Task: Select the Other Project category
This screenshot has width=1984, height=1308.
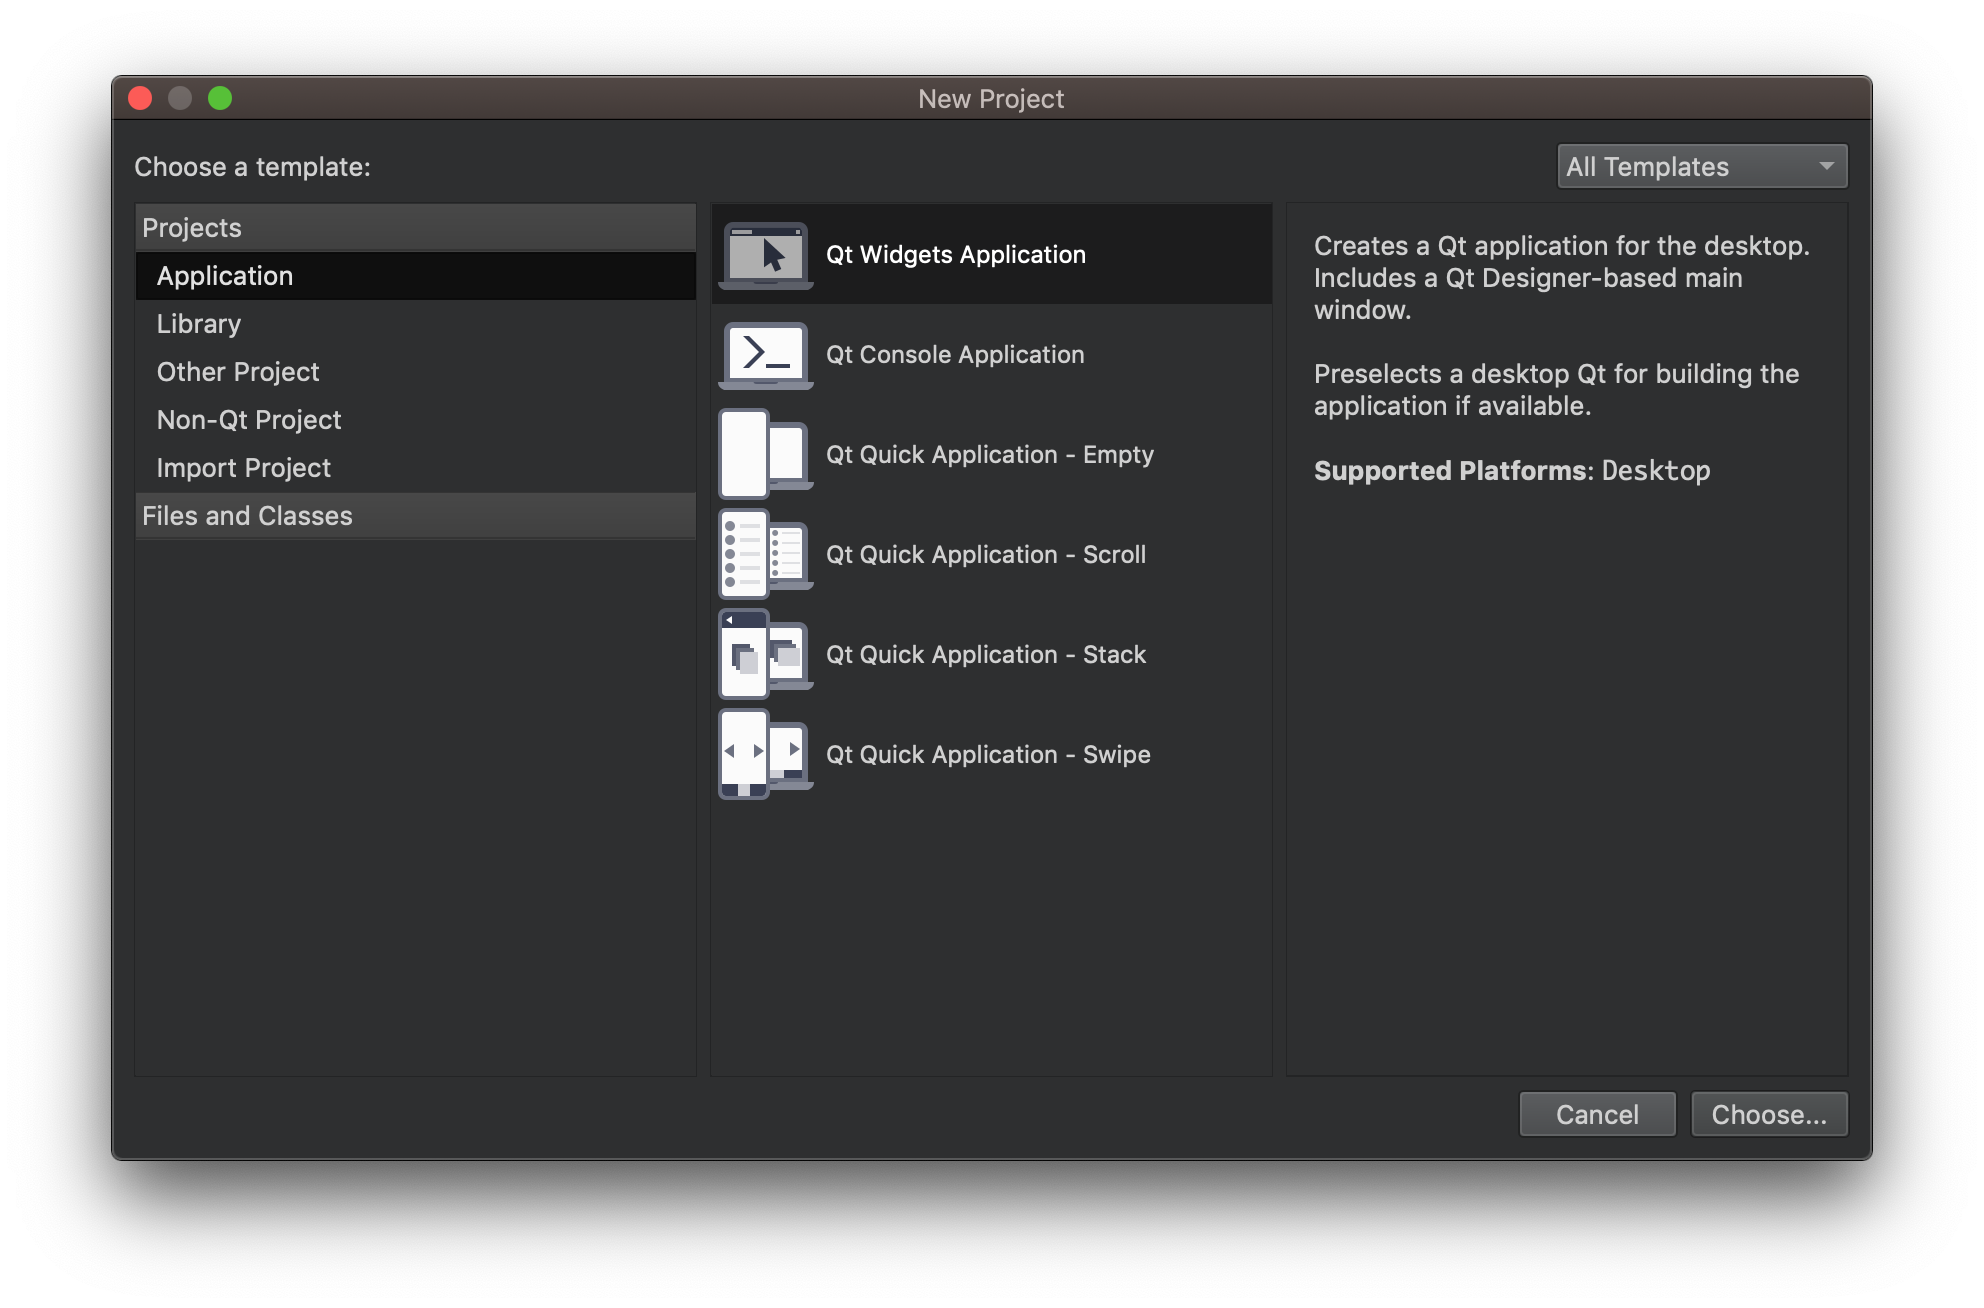Action: pyautogui.click(x=416, y=372)
